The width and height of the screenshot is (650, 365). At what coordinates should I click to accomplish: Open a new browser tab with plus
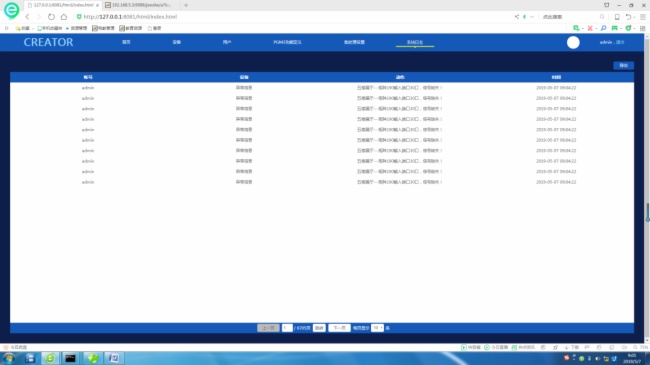186,5
